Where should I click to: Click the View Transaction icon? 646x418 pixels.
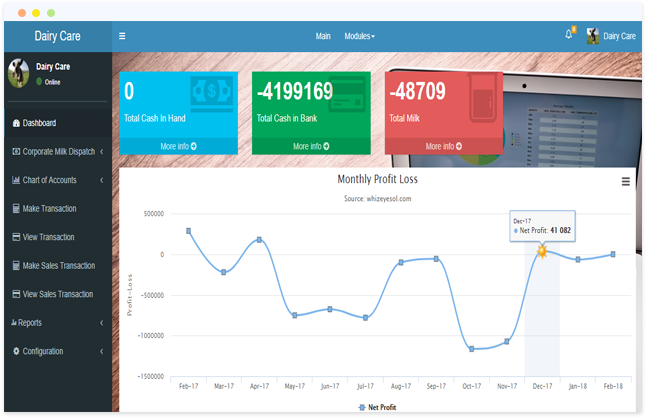pyautogui.click(x=16, y=237)
